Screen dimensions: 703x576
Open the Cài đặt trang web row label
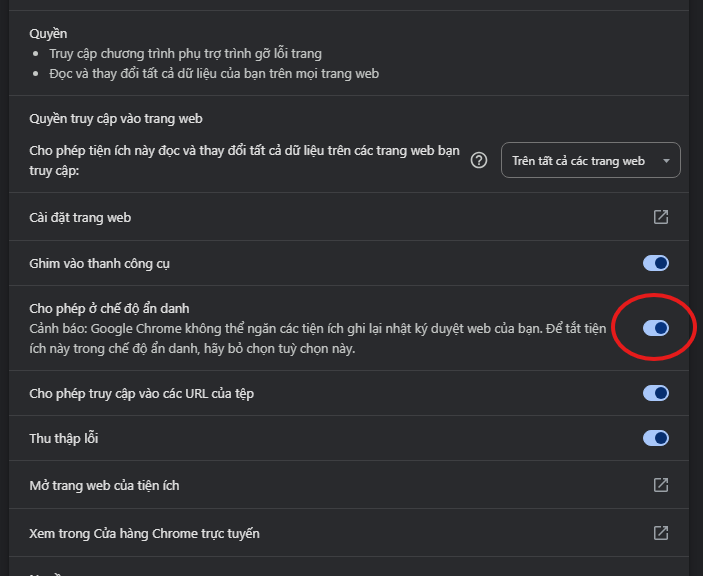click(80, 218)
